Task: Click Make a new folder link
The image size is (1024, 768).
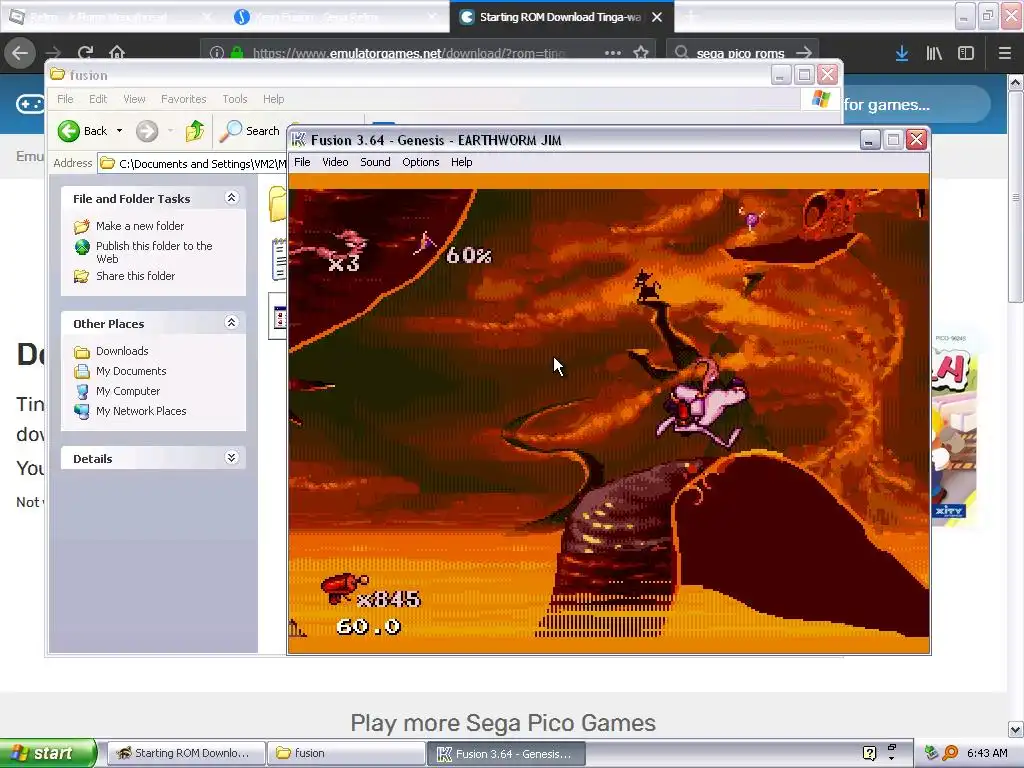Action: [x=140, y=225]
